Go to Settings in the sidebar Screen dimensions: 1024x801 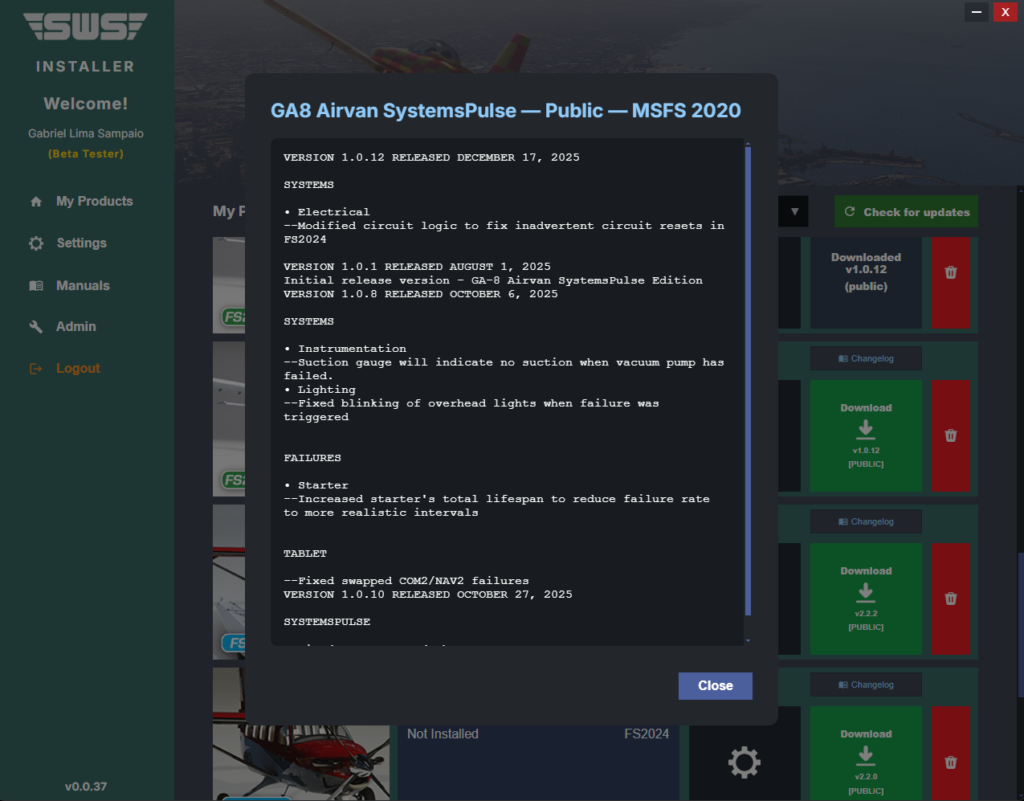[x=82, y=243]
